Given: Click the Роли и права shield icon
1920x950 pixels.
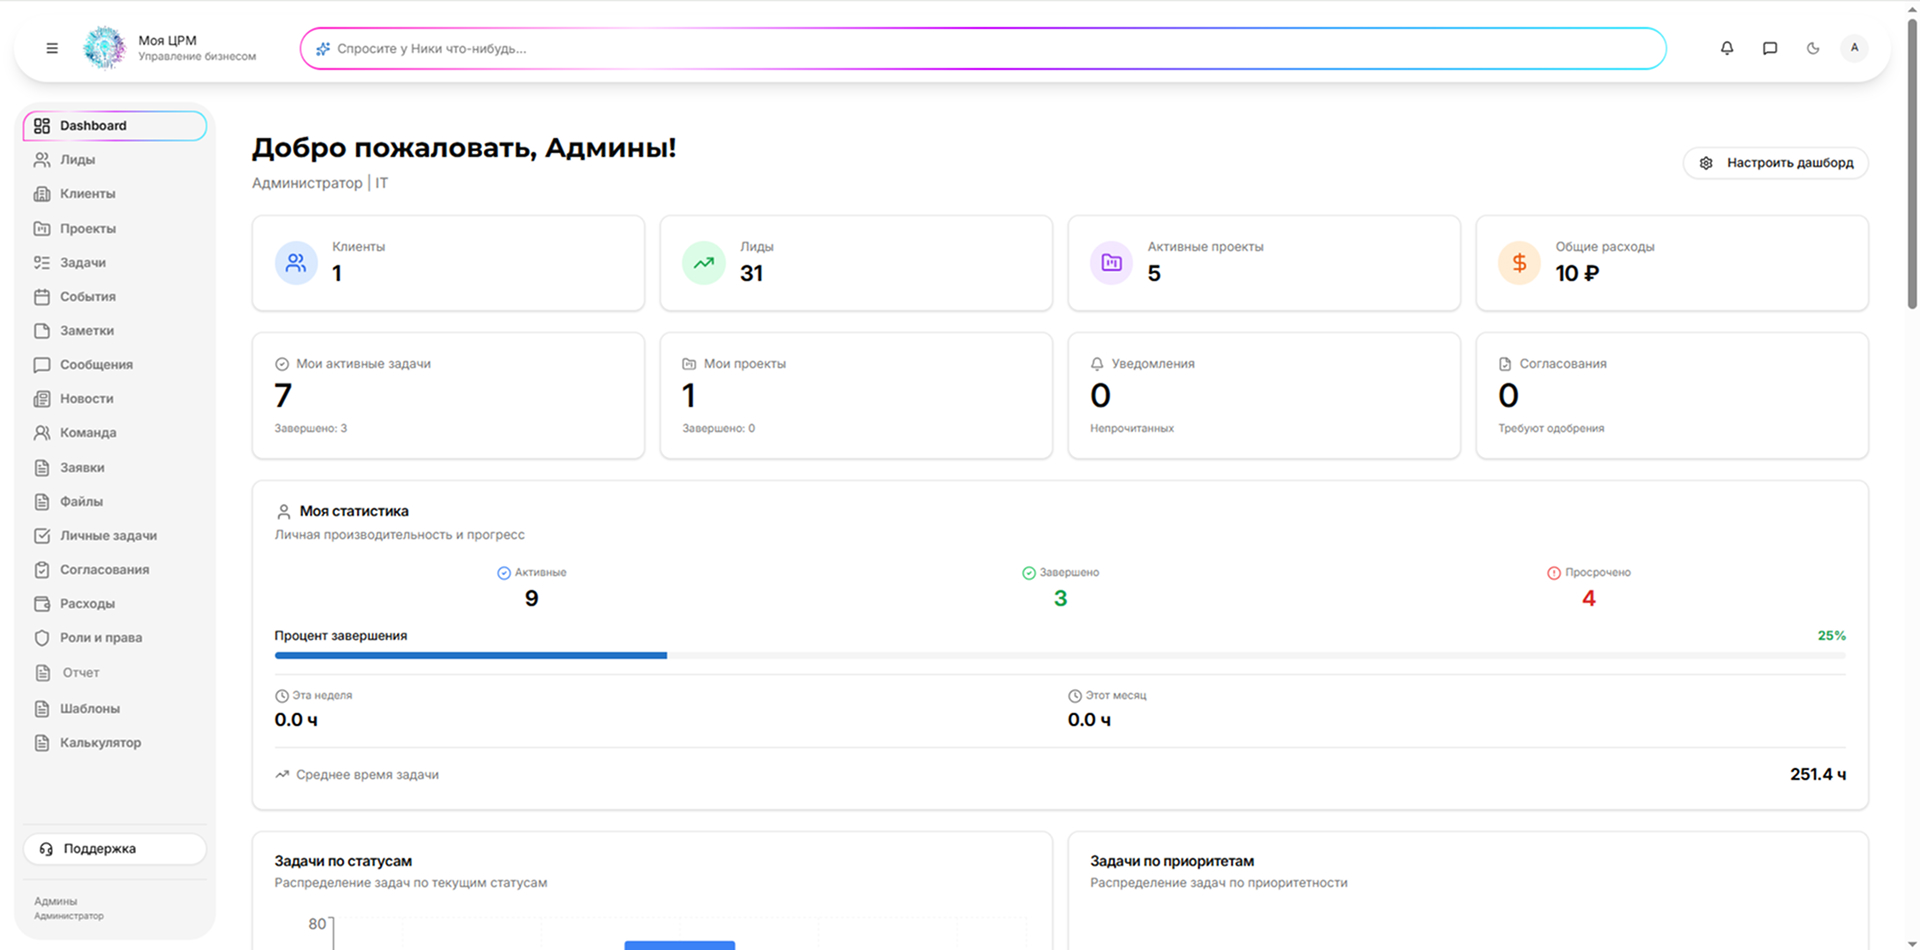Looking at the screenshot, I should click(42, 638).
